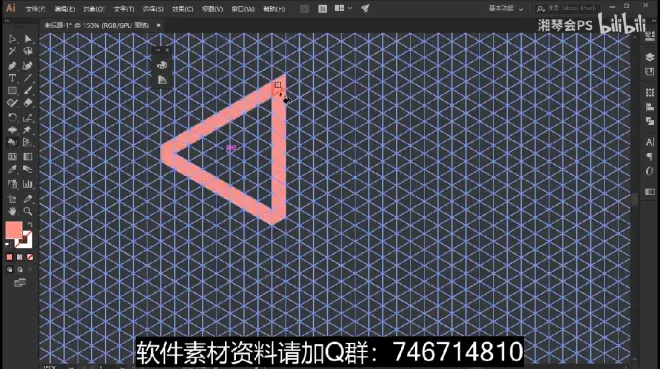The image size is (660, 369).
Task: Apply Gradient mode button
Action: point(20,257)
